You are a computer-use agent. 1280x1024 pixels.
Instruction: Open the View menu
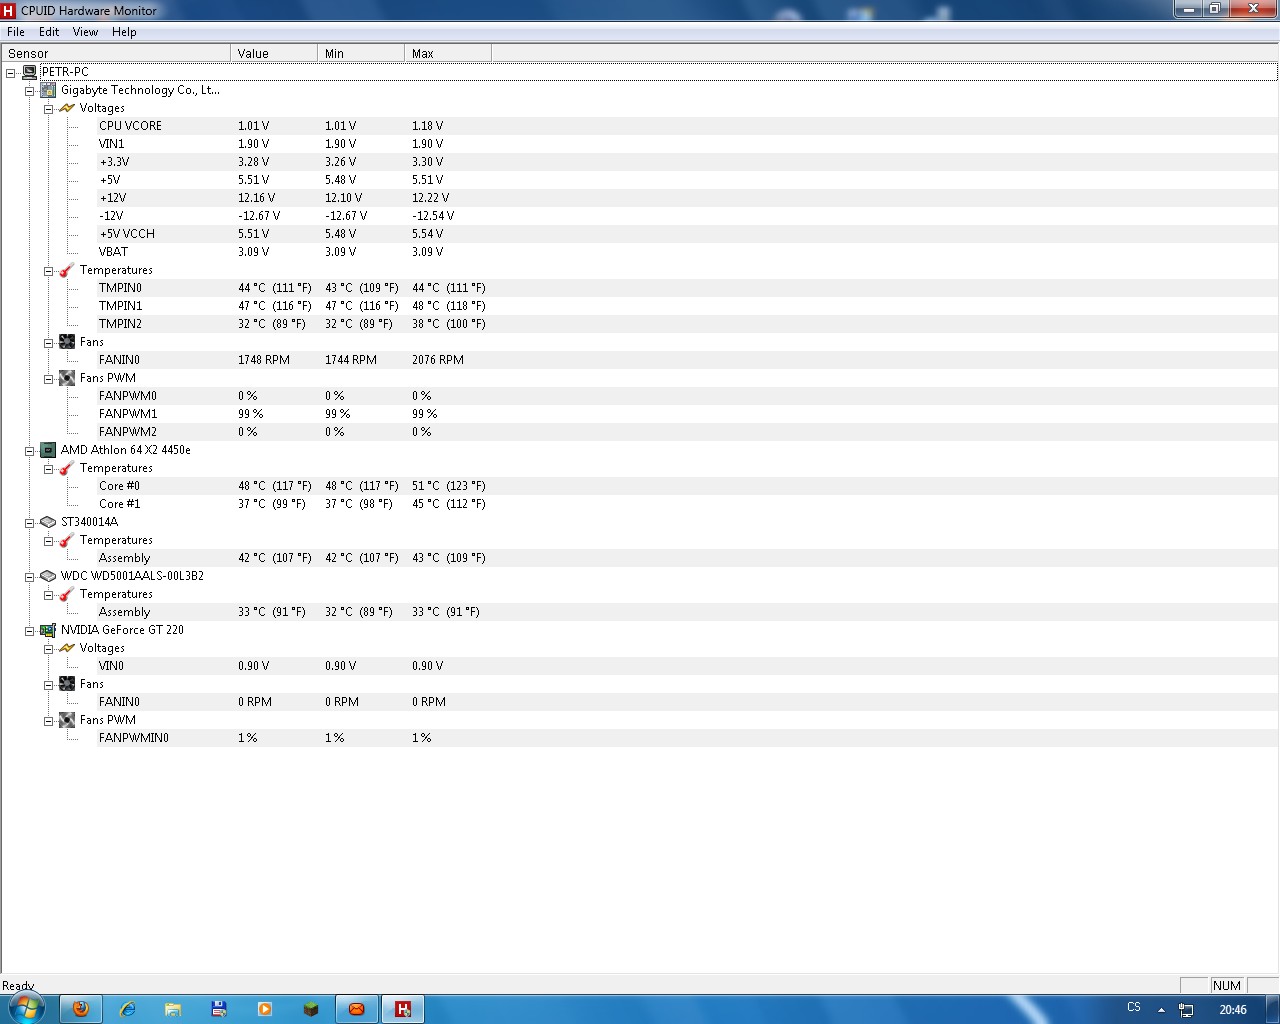click(85, 32)
